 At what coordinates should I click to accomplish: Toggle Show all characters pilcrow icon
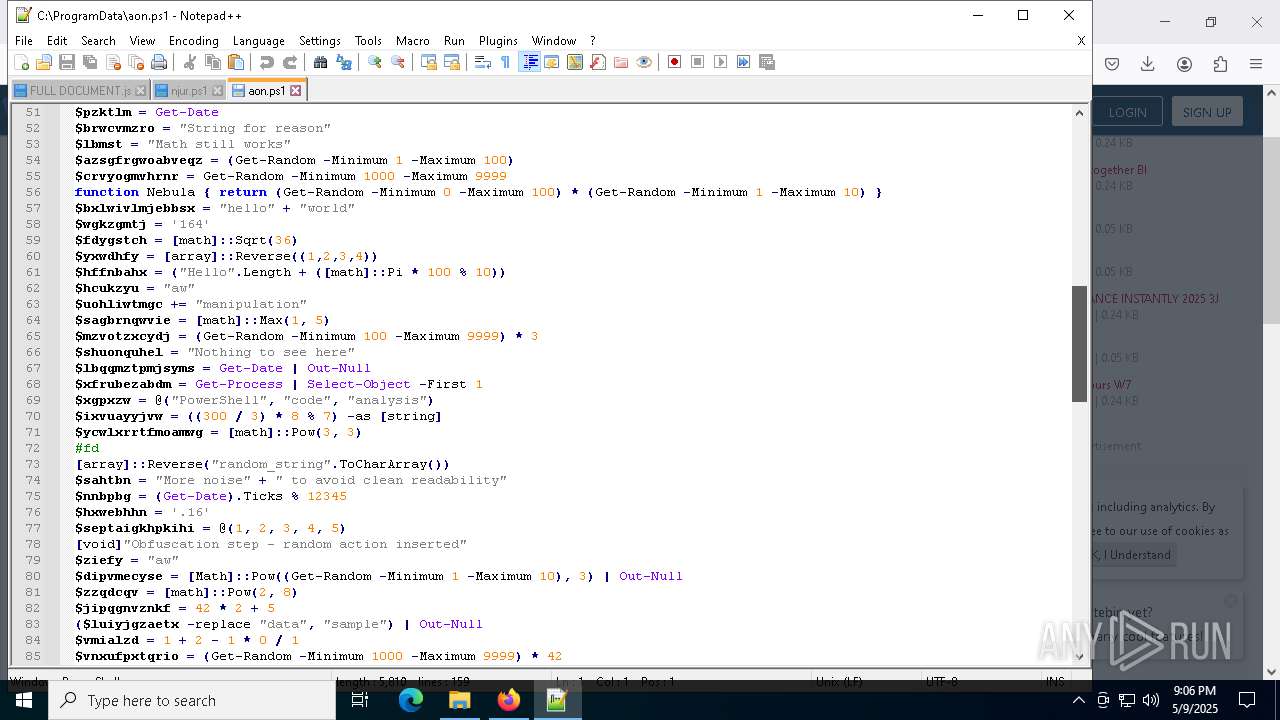pyautogui.click(x=505, y=62)
